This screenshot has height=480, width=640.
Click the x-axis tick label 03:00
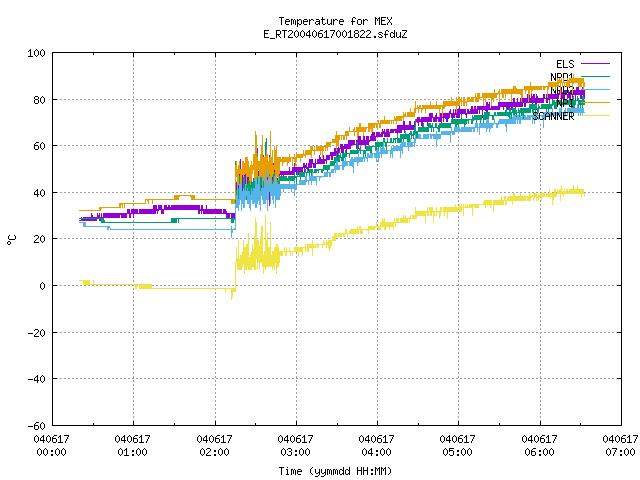click(x=295, y=452)
